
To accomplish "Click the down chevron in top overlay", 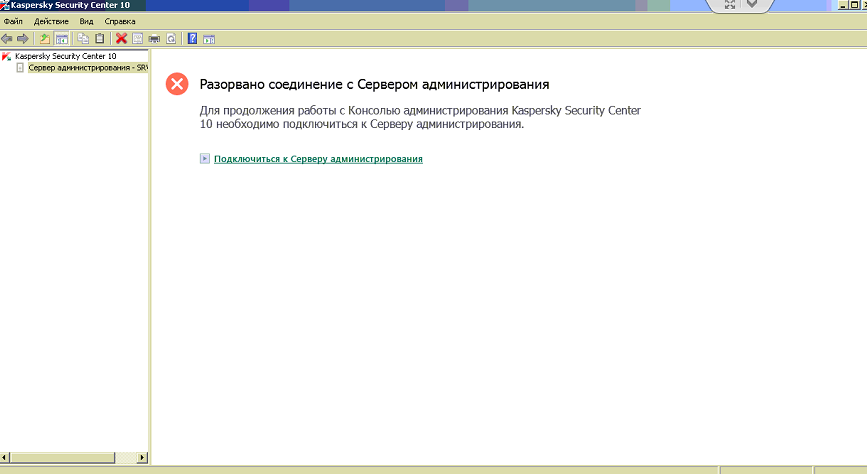I will [x=752, y=4].
